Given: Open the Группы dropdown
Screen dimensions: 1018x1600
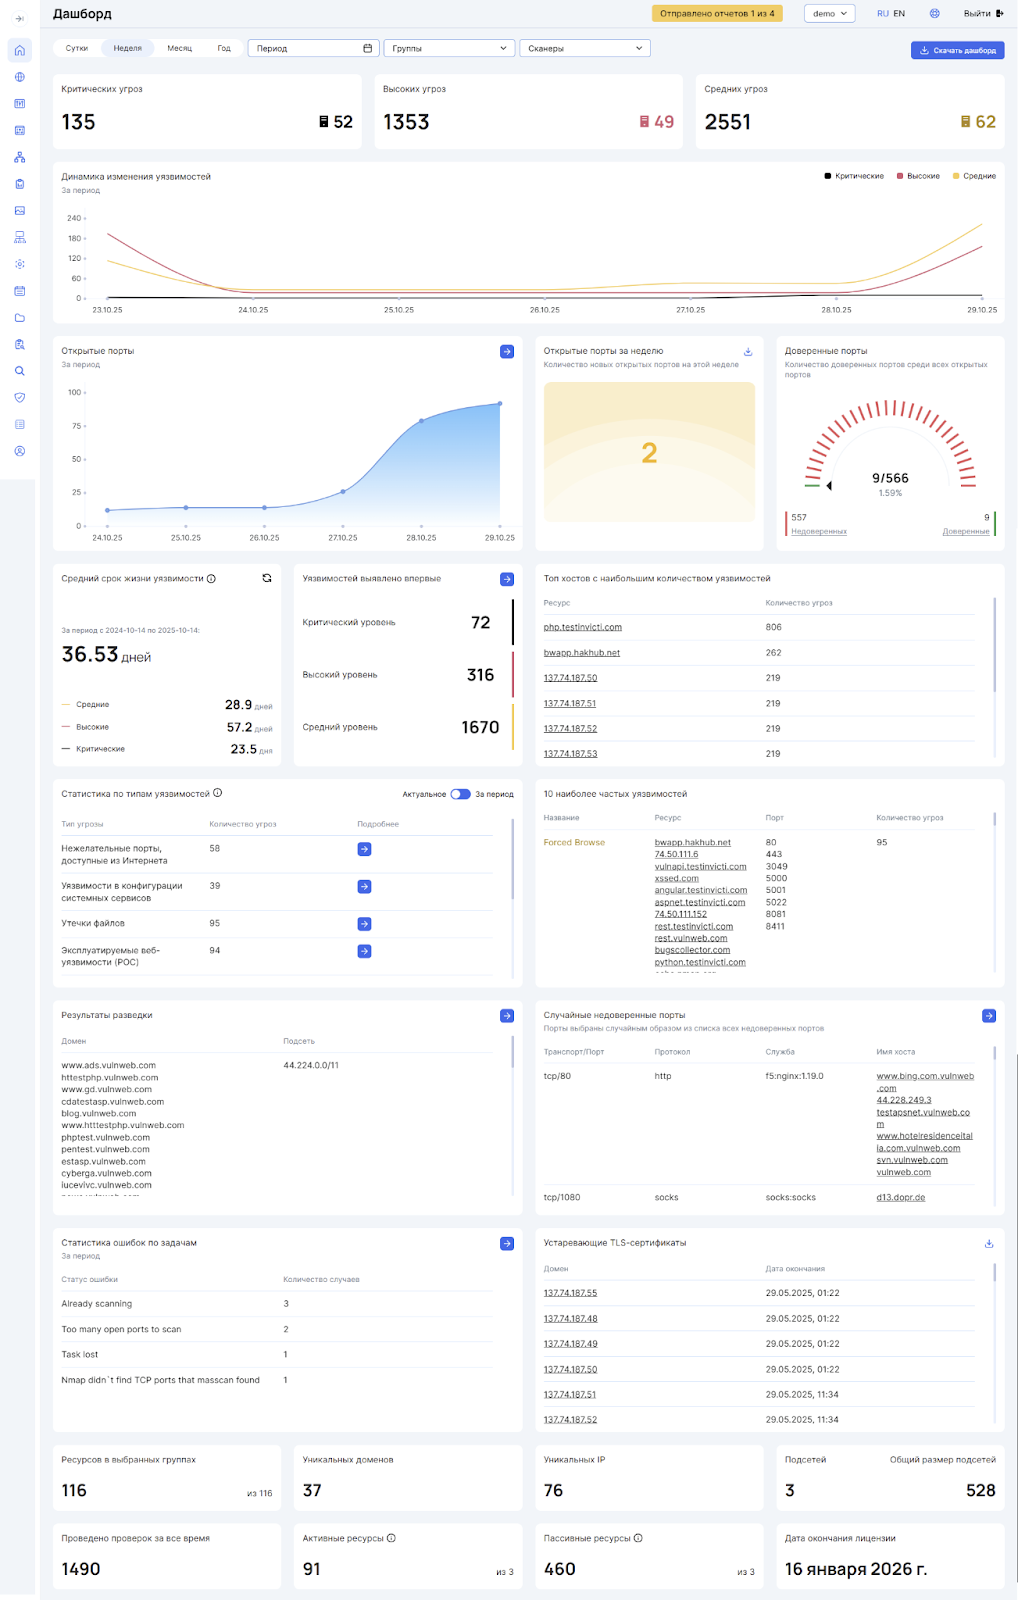Looking at the screenshot, I should 448,48.
